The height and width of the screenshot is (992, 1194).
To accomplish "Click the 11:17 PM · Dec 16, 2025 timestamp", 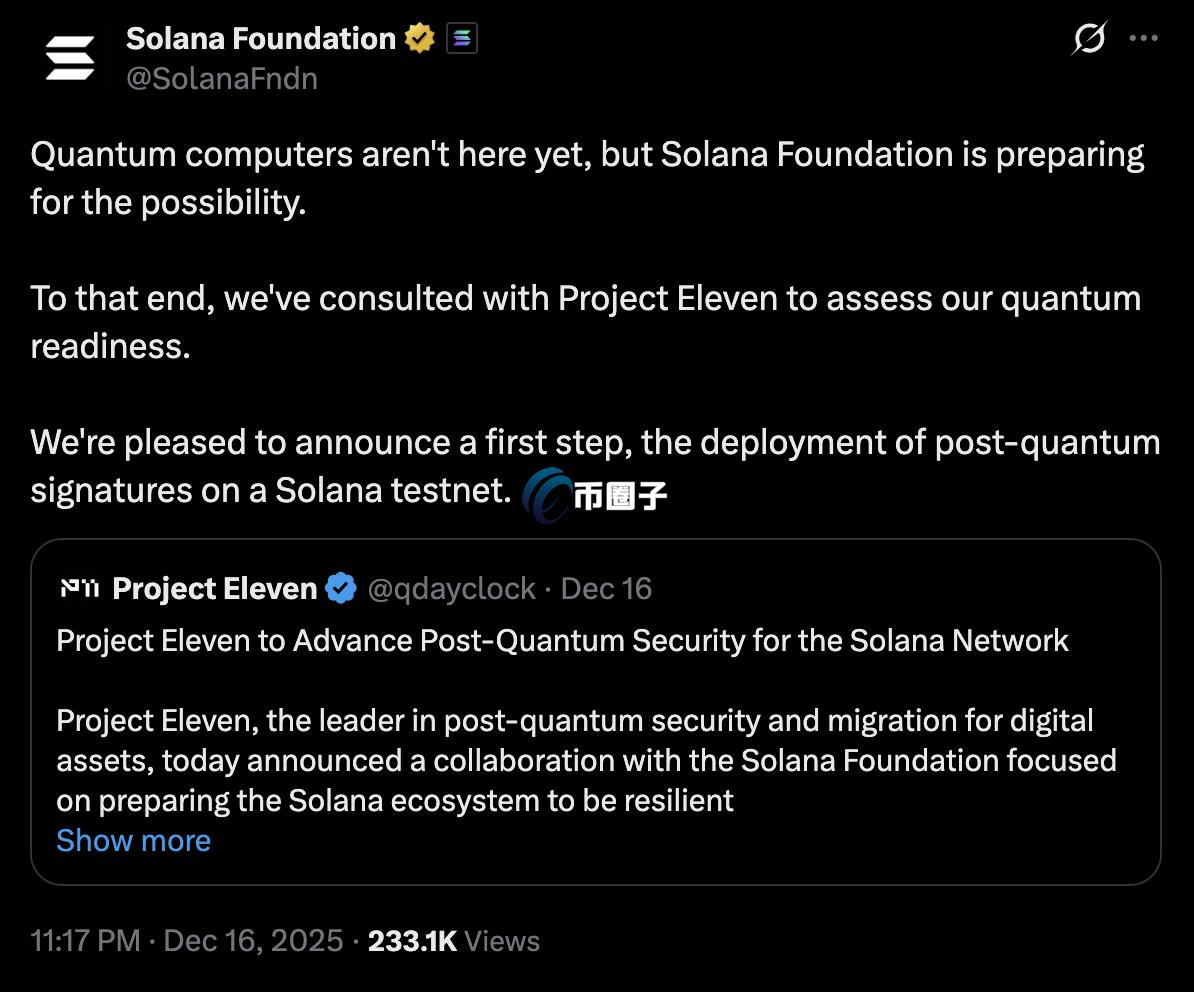I will pyautogui.click(x=185, y=941).
